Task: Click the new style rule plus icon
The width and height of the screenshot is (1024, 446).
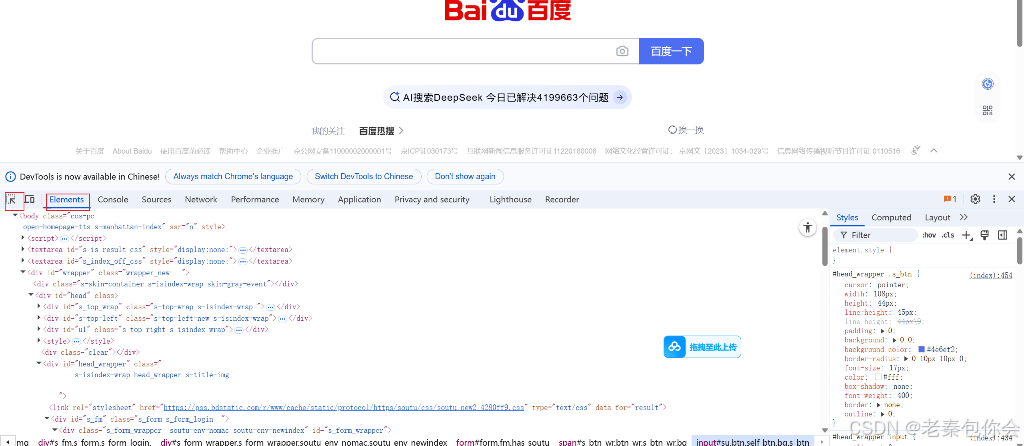Action: [x=968, y=235]
